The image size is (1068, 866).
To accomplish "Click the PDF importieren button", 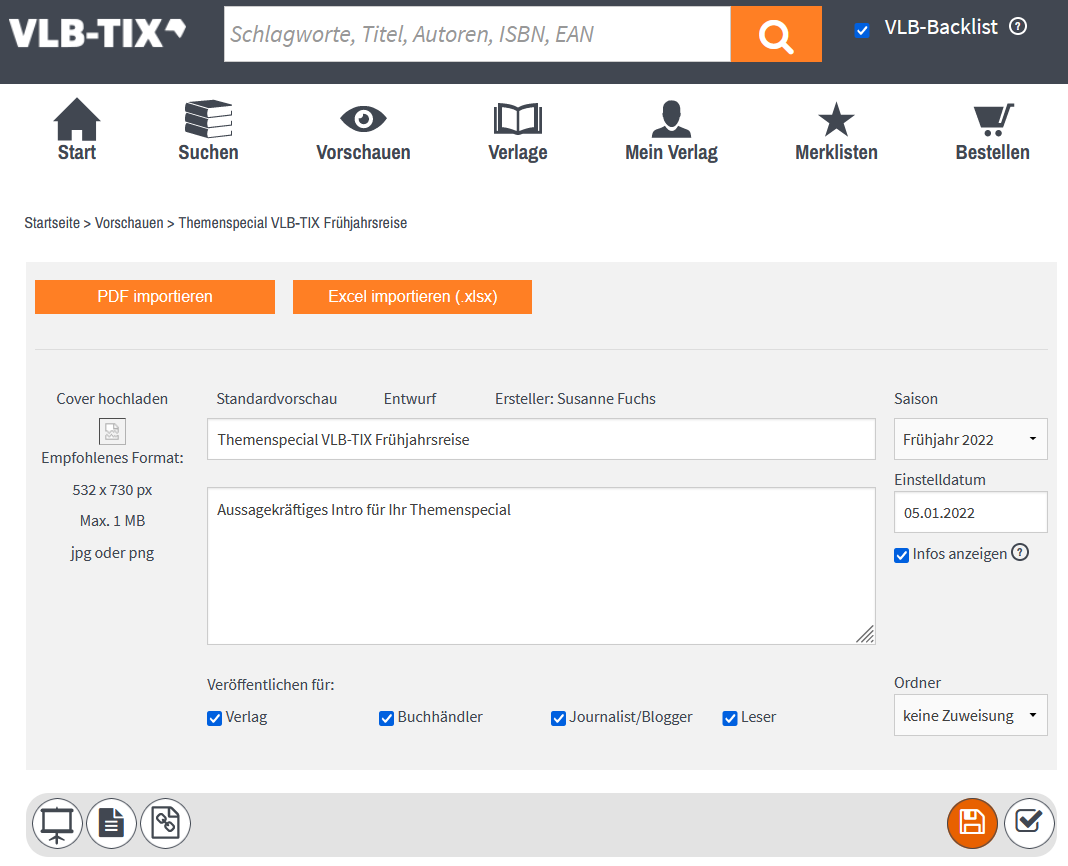I will tap(155, 297).
